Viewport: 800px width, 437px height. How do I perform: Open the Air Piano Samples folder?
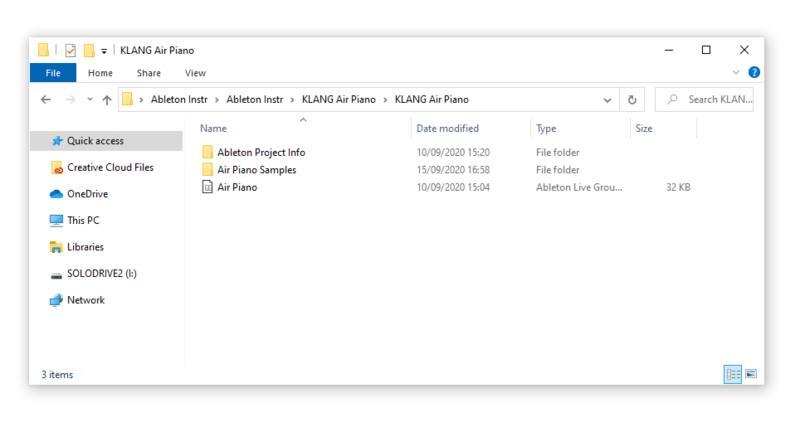pos(256,170)
